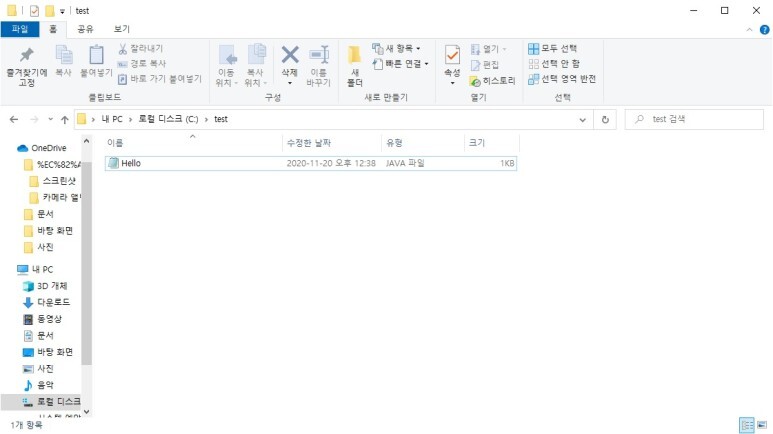Open the 새 항목 new item dropdown

[x=397, y=48]
